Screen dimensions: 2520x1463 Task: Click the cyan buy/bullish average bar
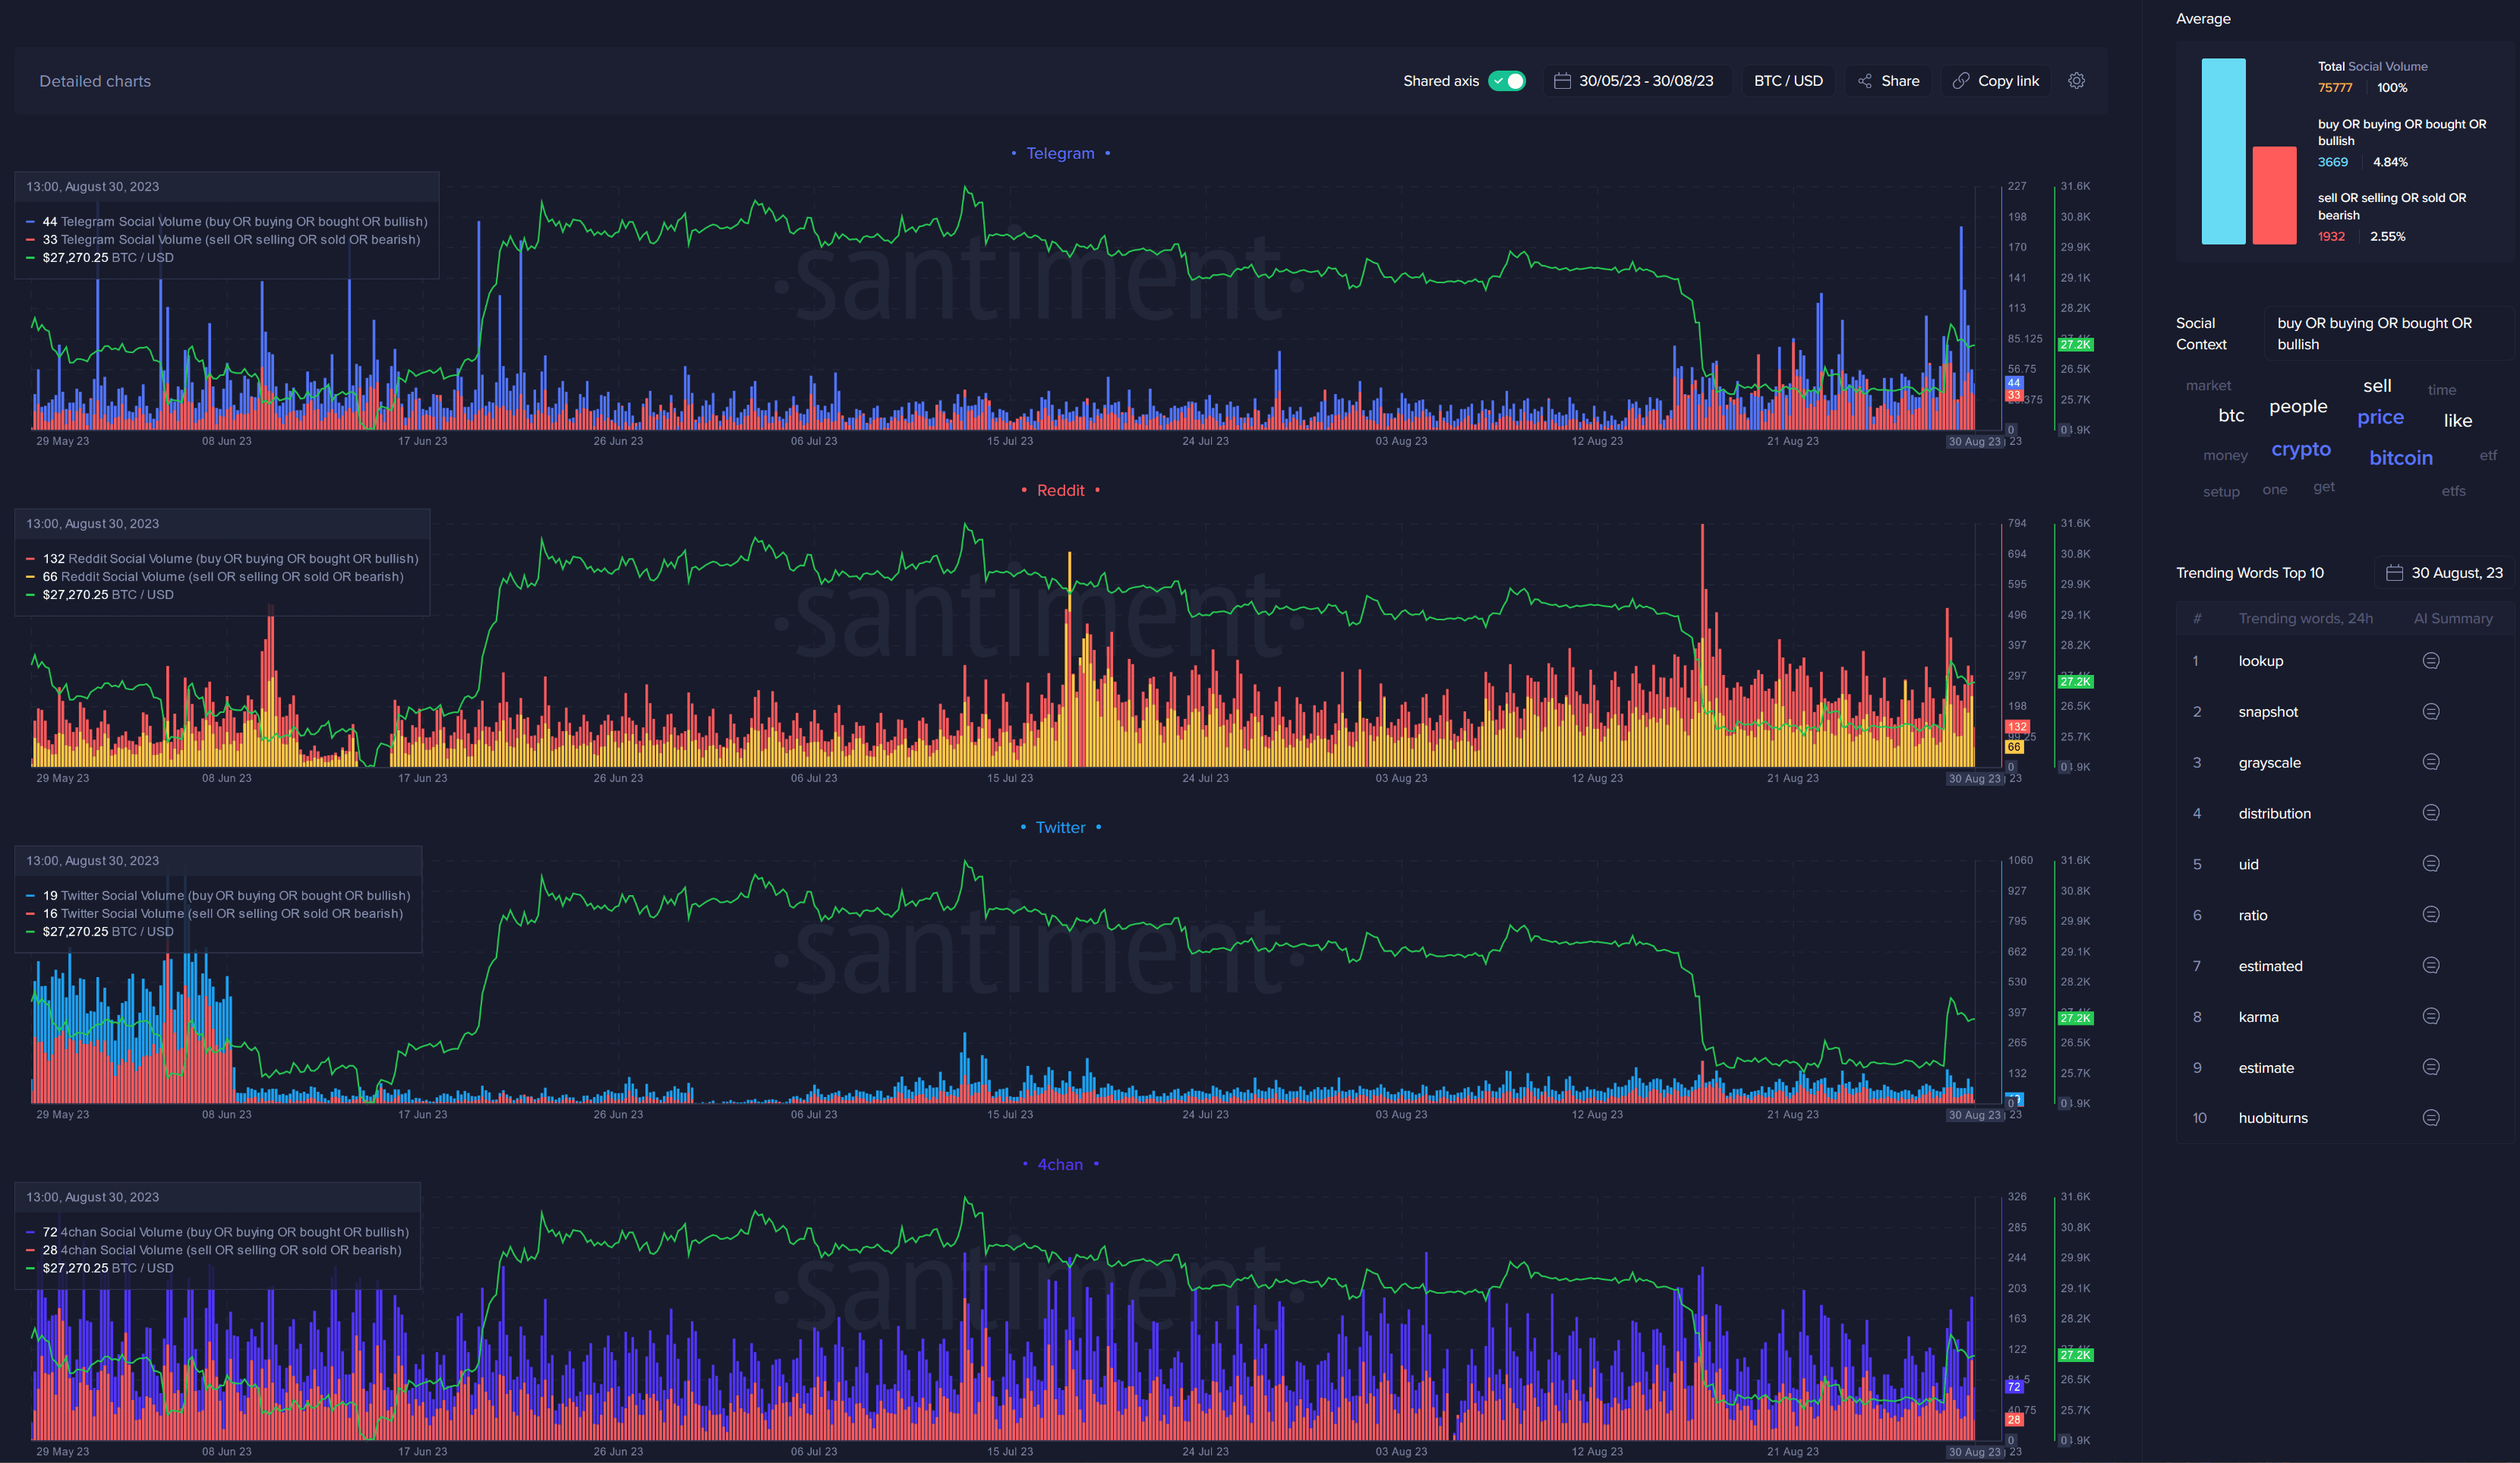(x=2223, y=151)
